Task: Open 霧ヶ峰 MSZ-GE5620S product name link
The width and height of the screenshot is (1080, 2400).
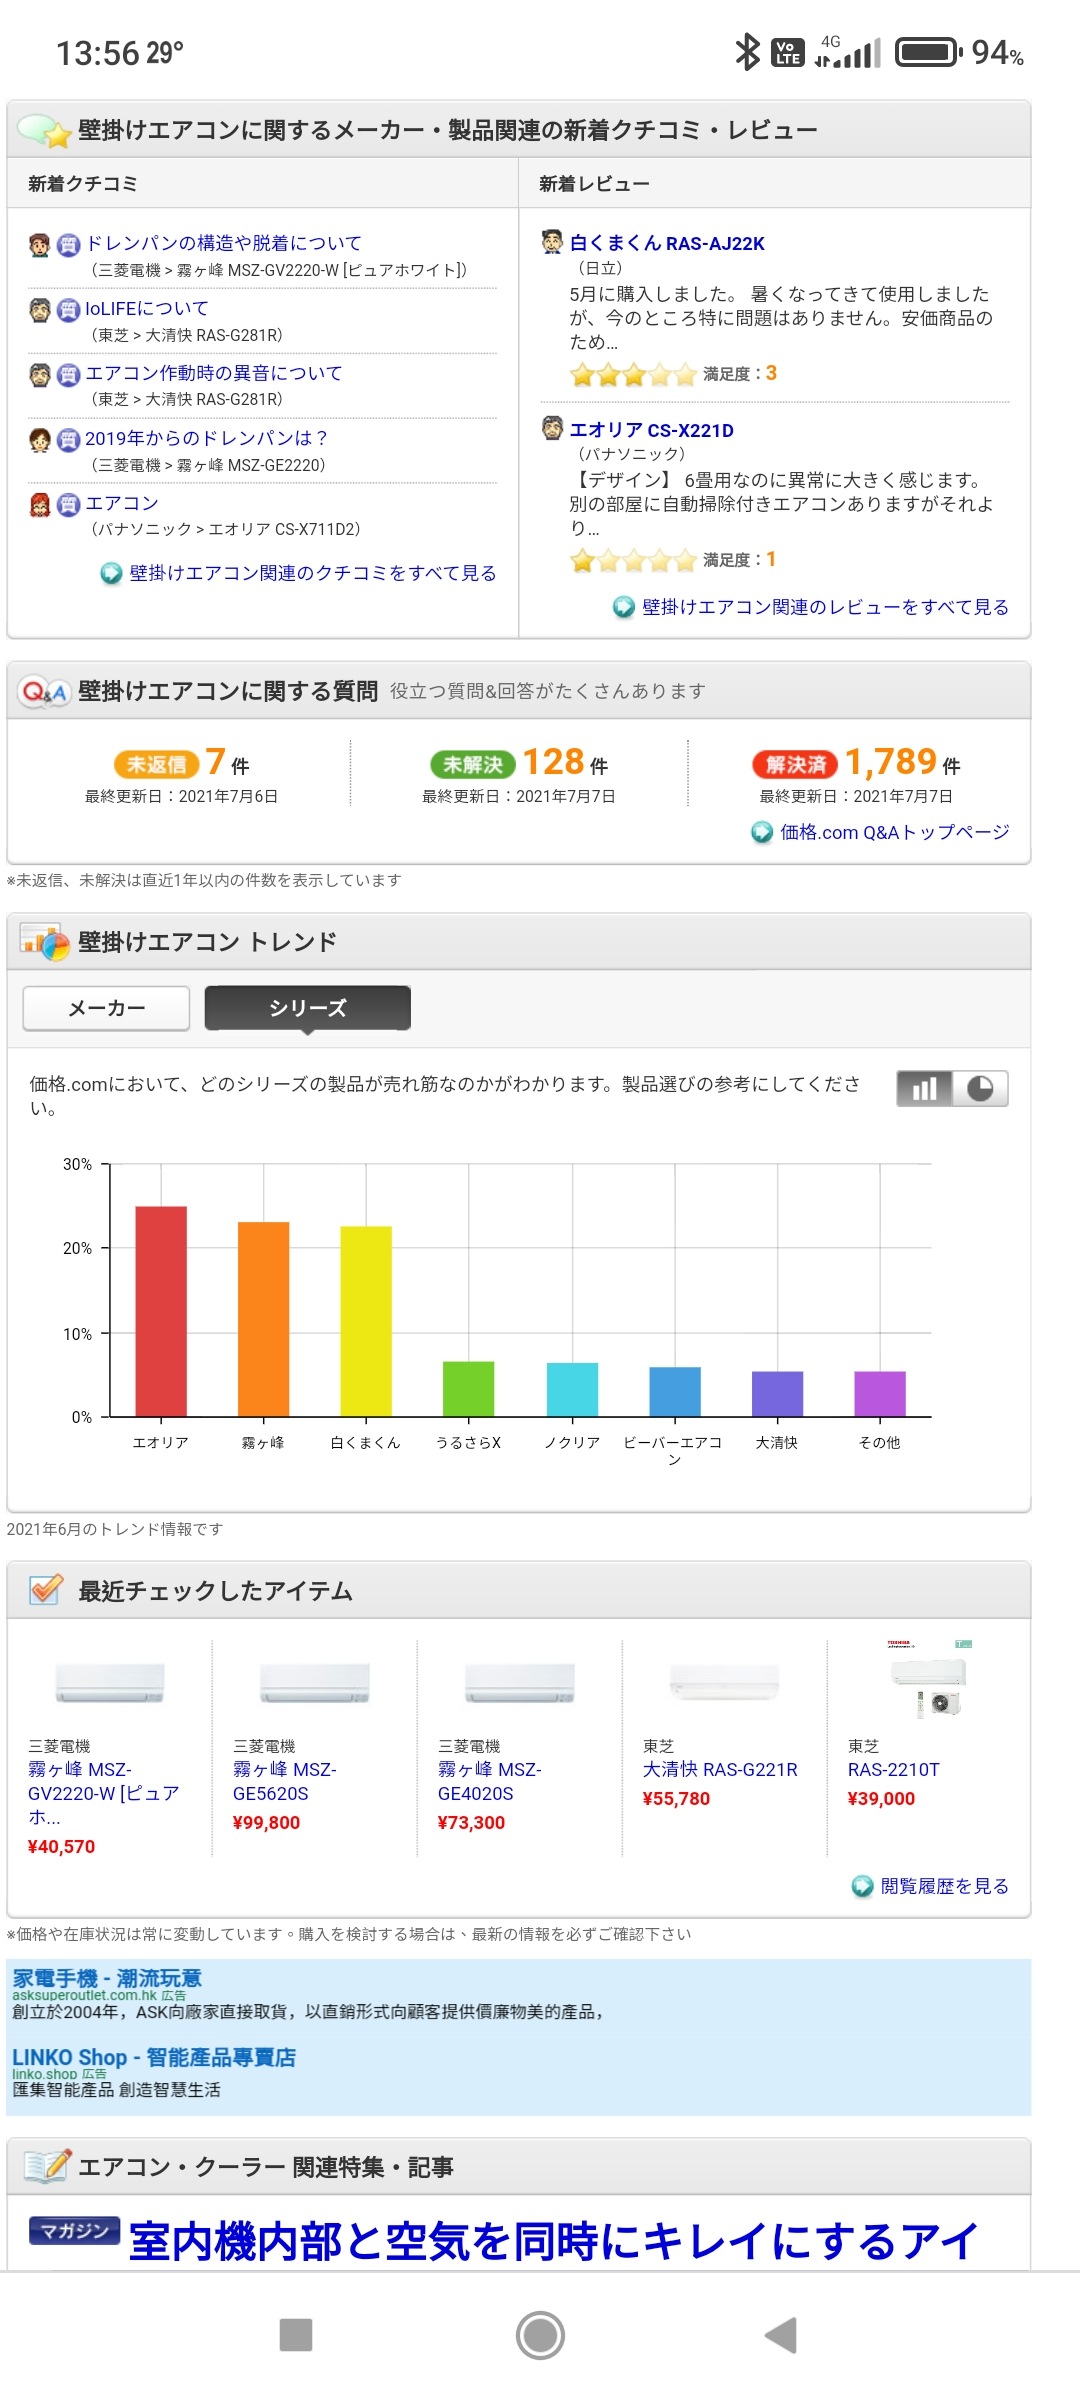Action: point(285,1781)
